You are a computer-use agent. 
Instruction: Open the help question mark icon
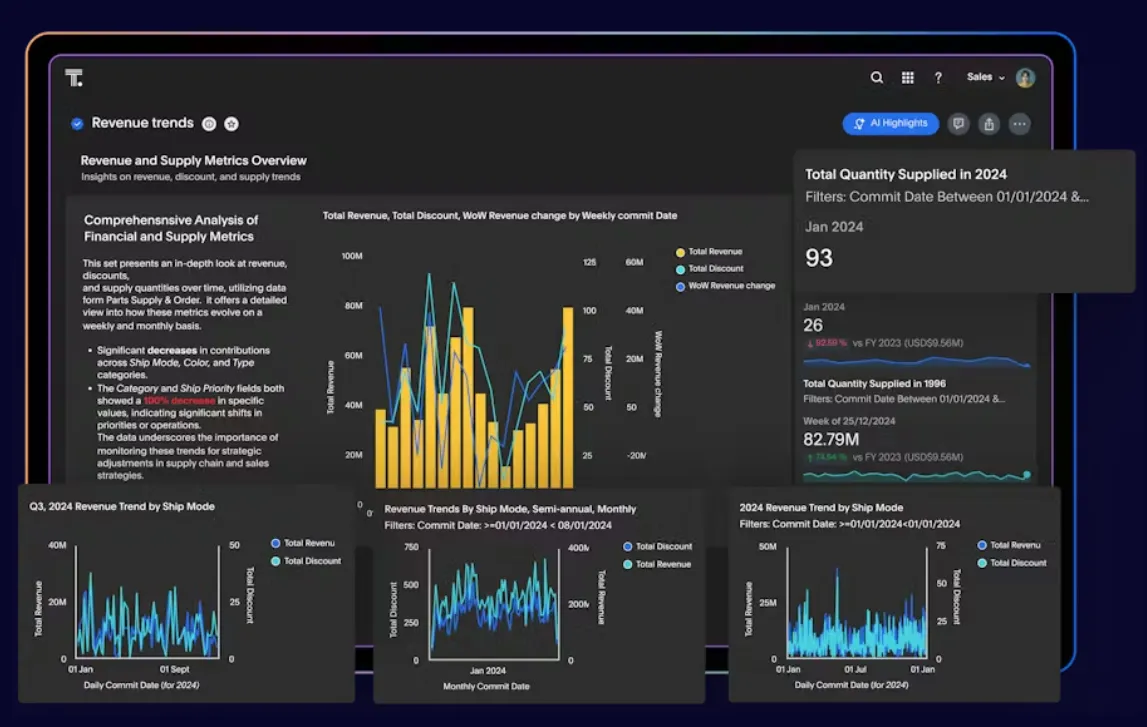(x=938, y=78)
